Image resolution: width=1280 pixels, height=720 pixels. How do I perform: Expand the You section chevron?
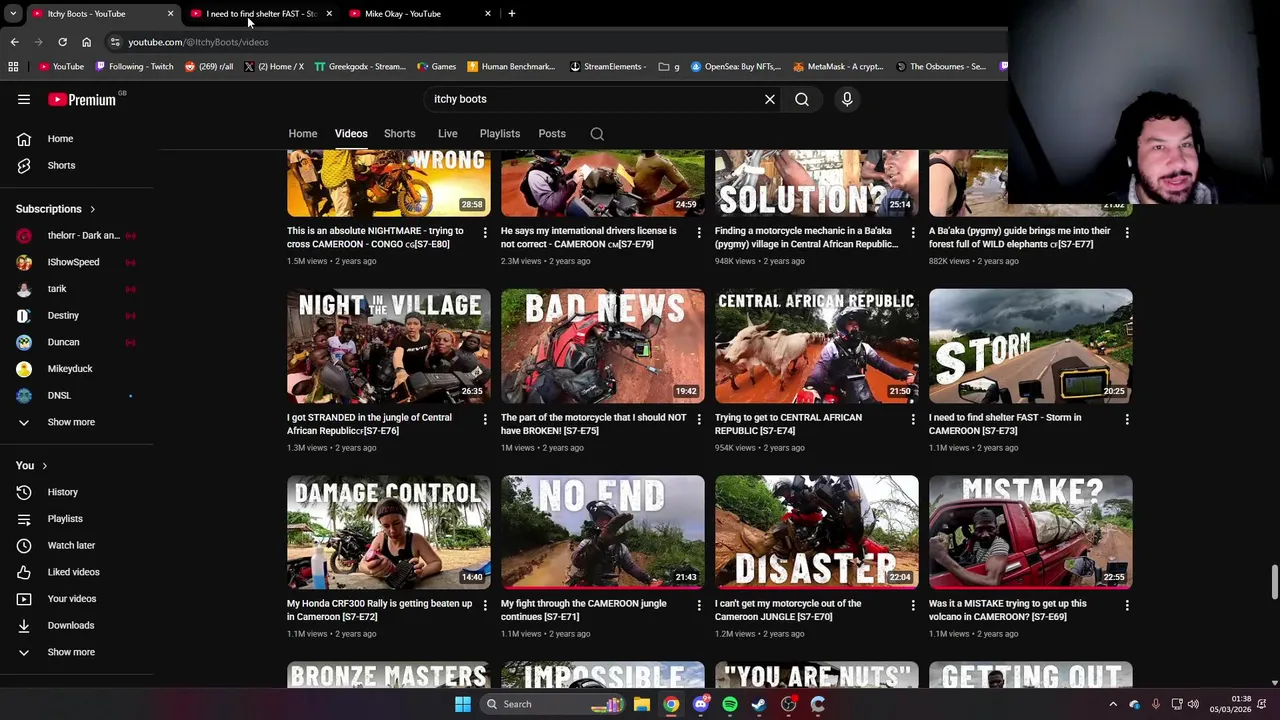coord(44,466)
